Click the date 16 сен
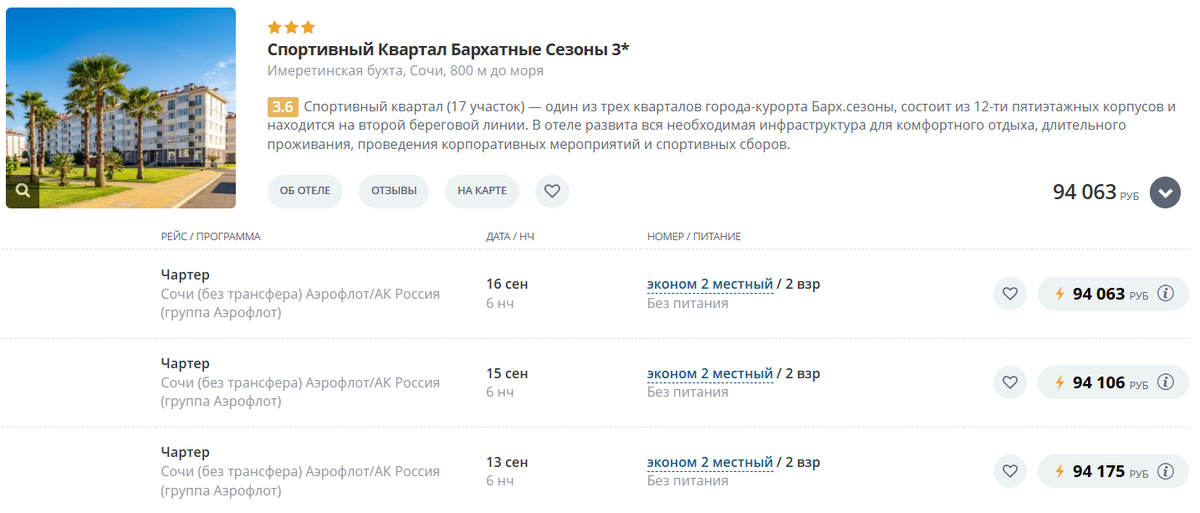This screenshot has width=1200, height=513. click(x=507, y=284)
